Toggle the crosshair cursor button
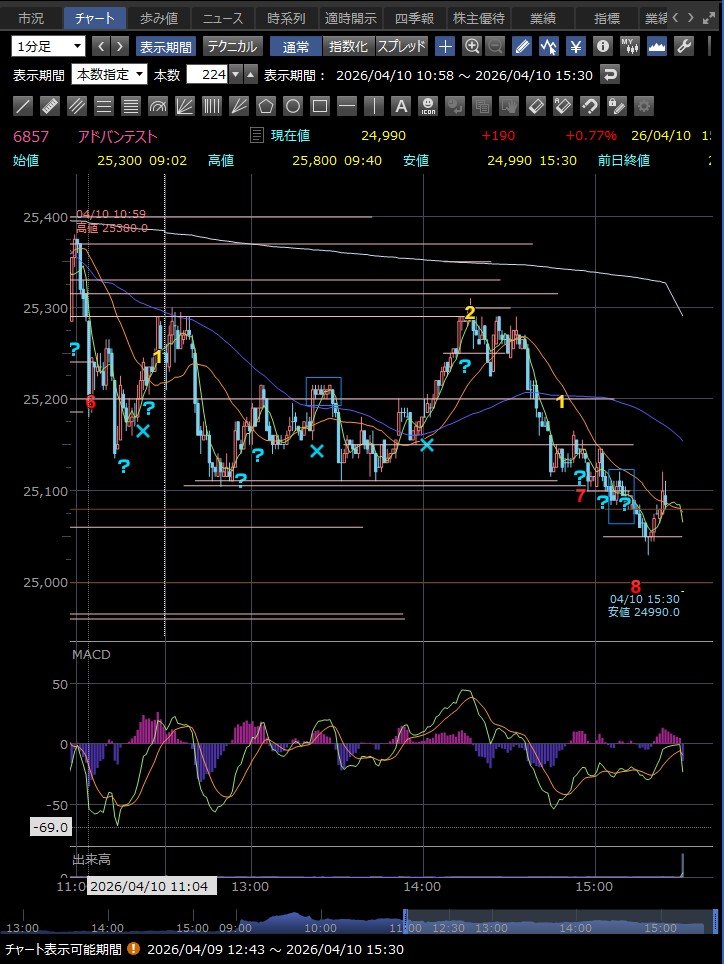Viewport: 724px width, 964px height. click(x=445, y=46)
